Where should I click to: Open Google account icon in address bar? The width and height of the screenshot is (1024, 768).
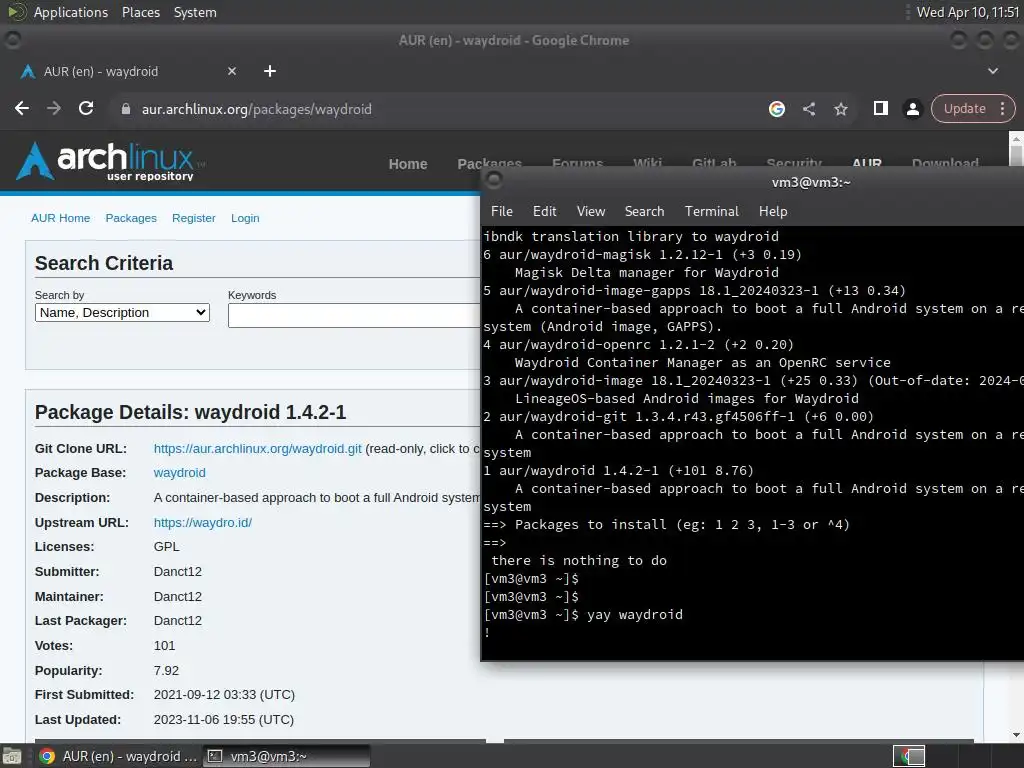[x=776, y=109]
